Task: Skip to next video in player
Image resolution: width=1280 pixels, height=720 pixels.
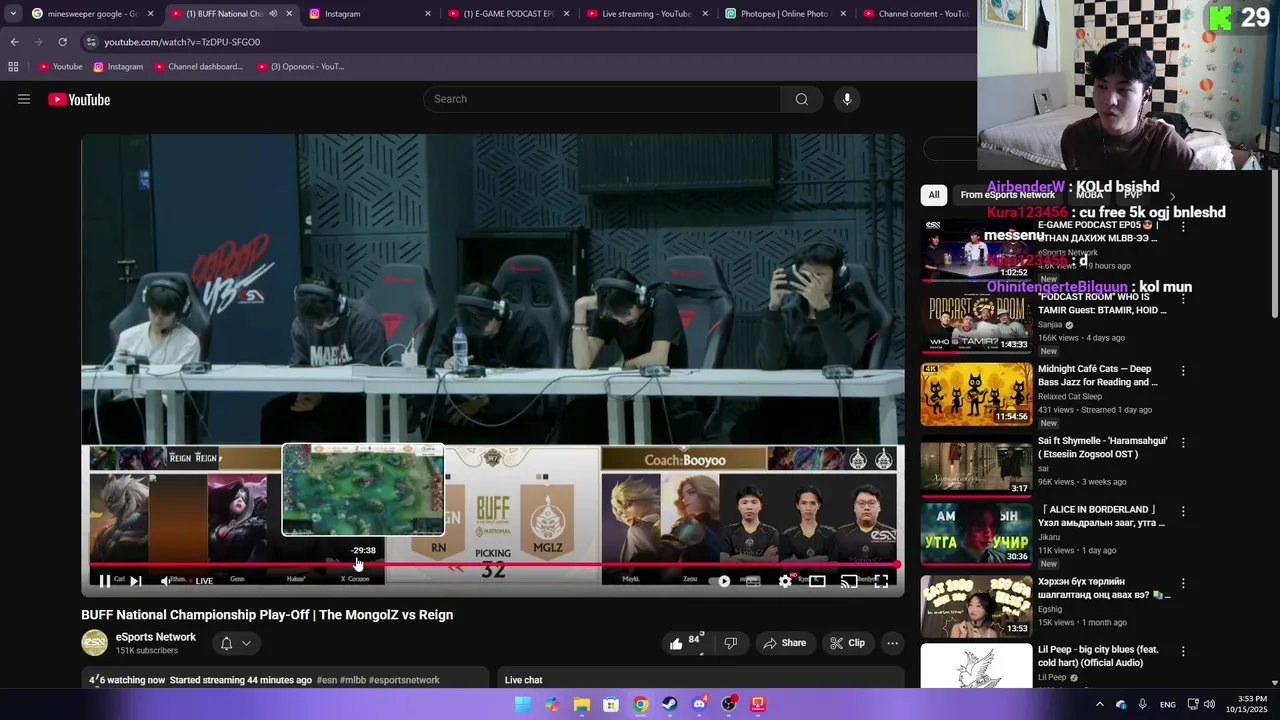Action: (x=136, y=581)
